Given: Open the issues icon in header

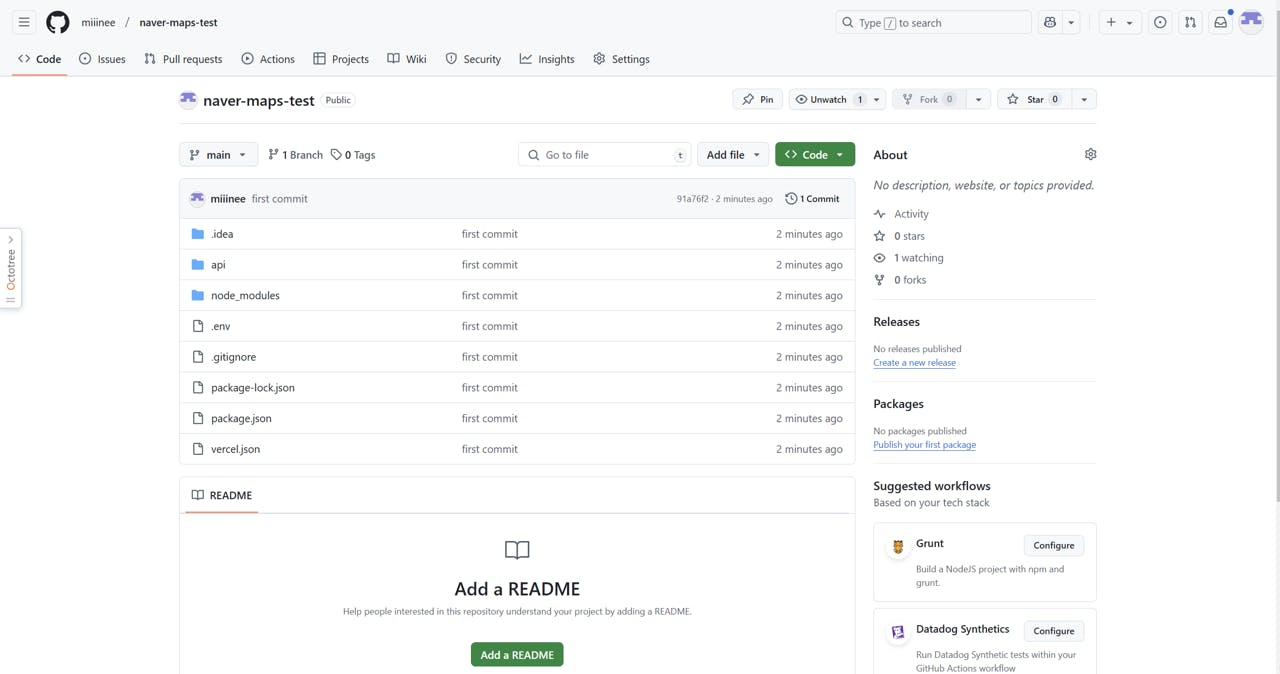Looking at the screenshot, I should coord(1160,22).
